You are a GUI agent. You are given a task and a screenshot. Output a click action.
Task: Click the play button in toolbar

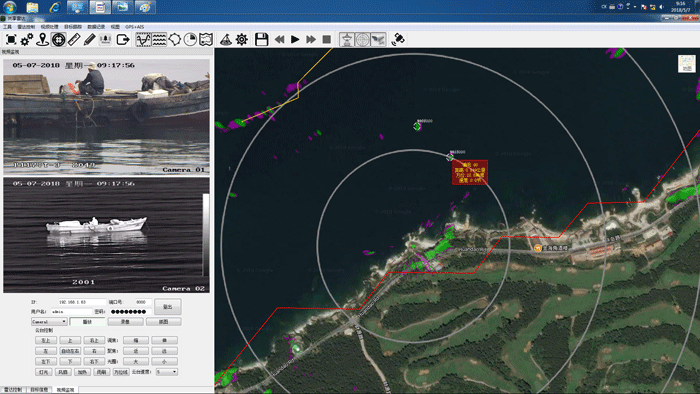(x=295, y=40)
